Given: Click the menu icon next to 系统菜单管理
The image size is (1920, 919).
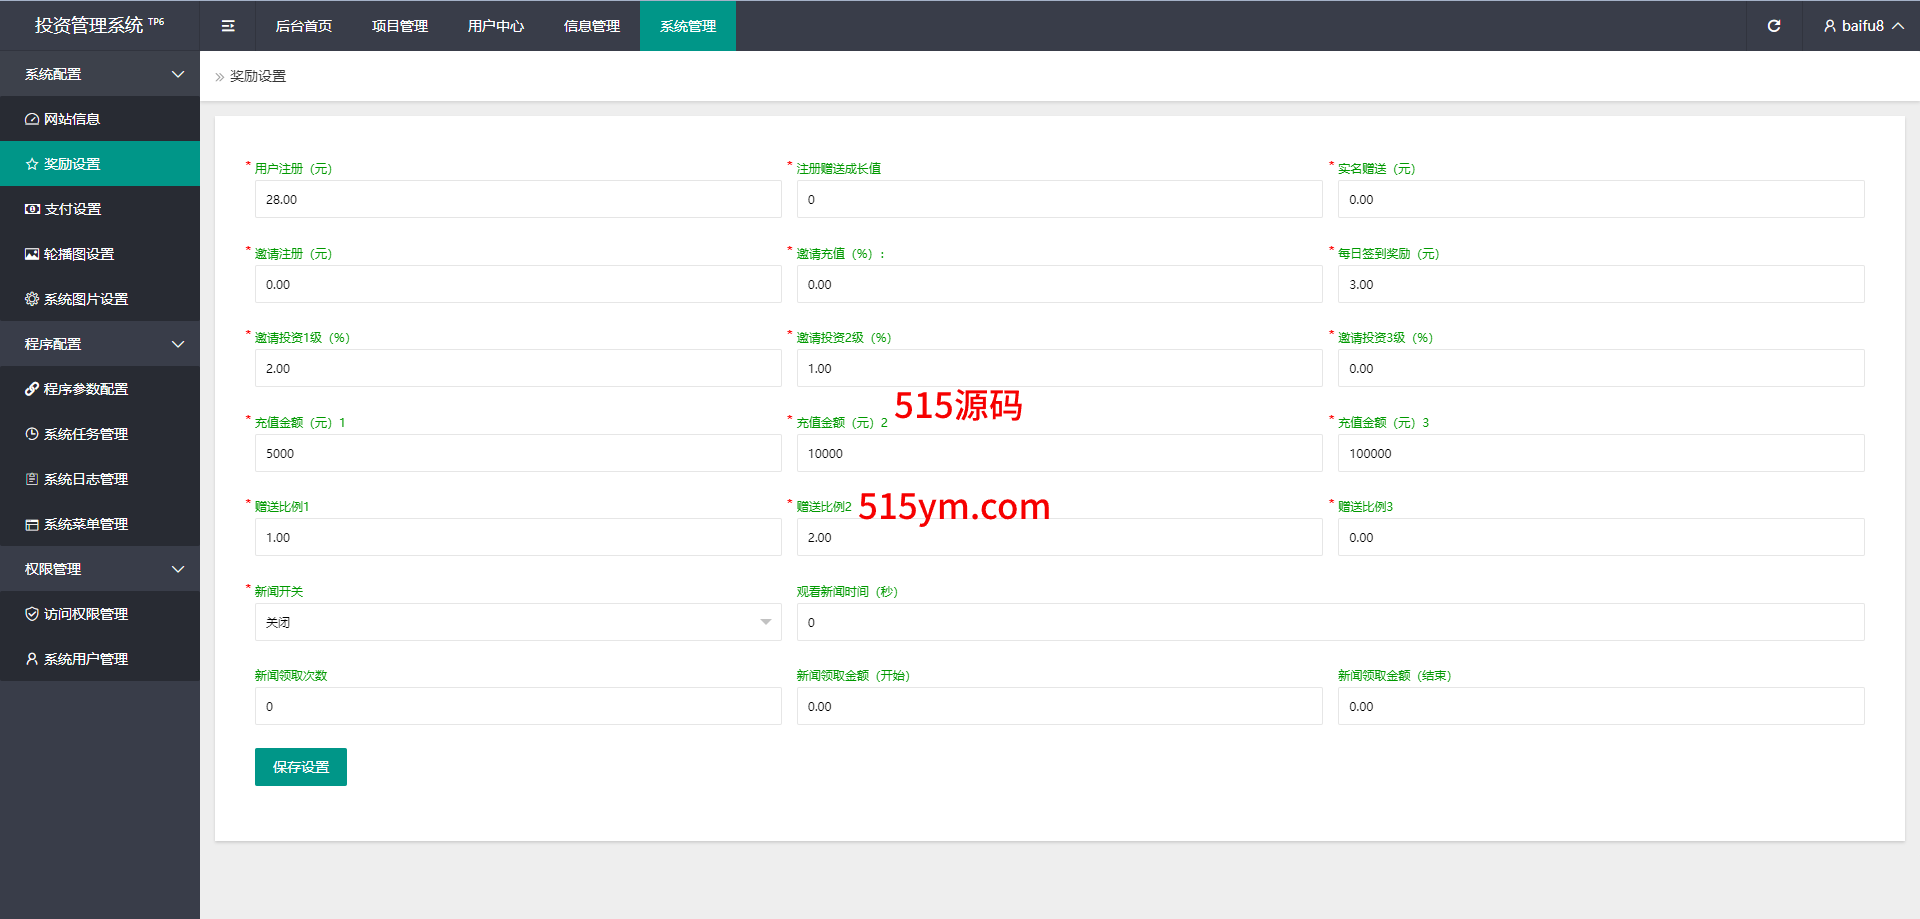Looking at the screenshot, I should 32,524.
